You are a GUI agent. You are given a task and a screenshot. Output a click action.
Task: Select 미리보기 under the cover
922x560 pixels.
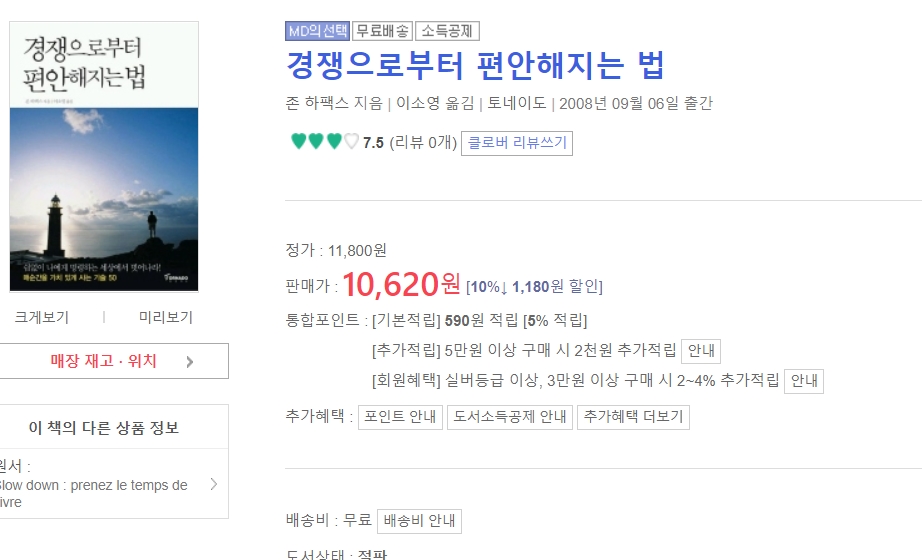(x=166, y=318)
